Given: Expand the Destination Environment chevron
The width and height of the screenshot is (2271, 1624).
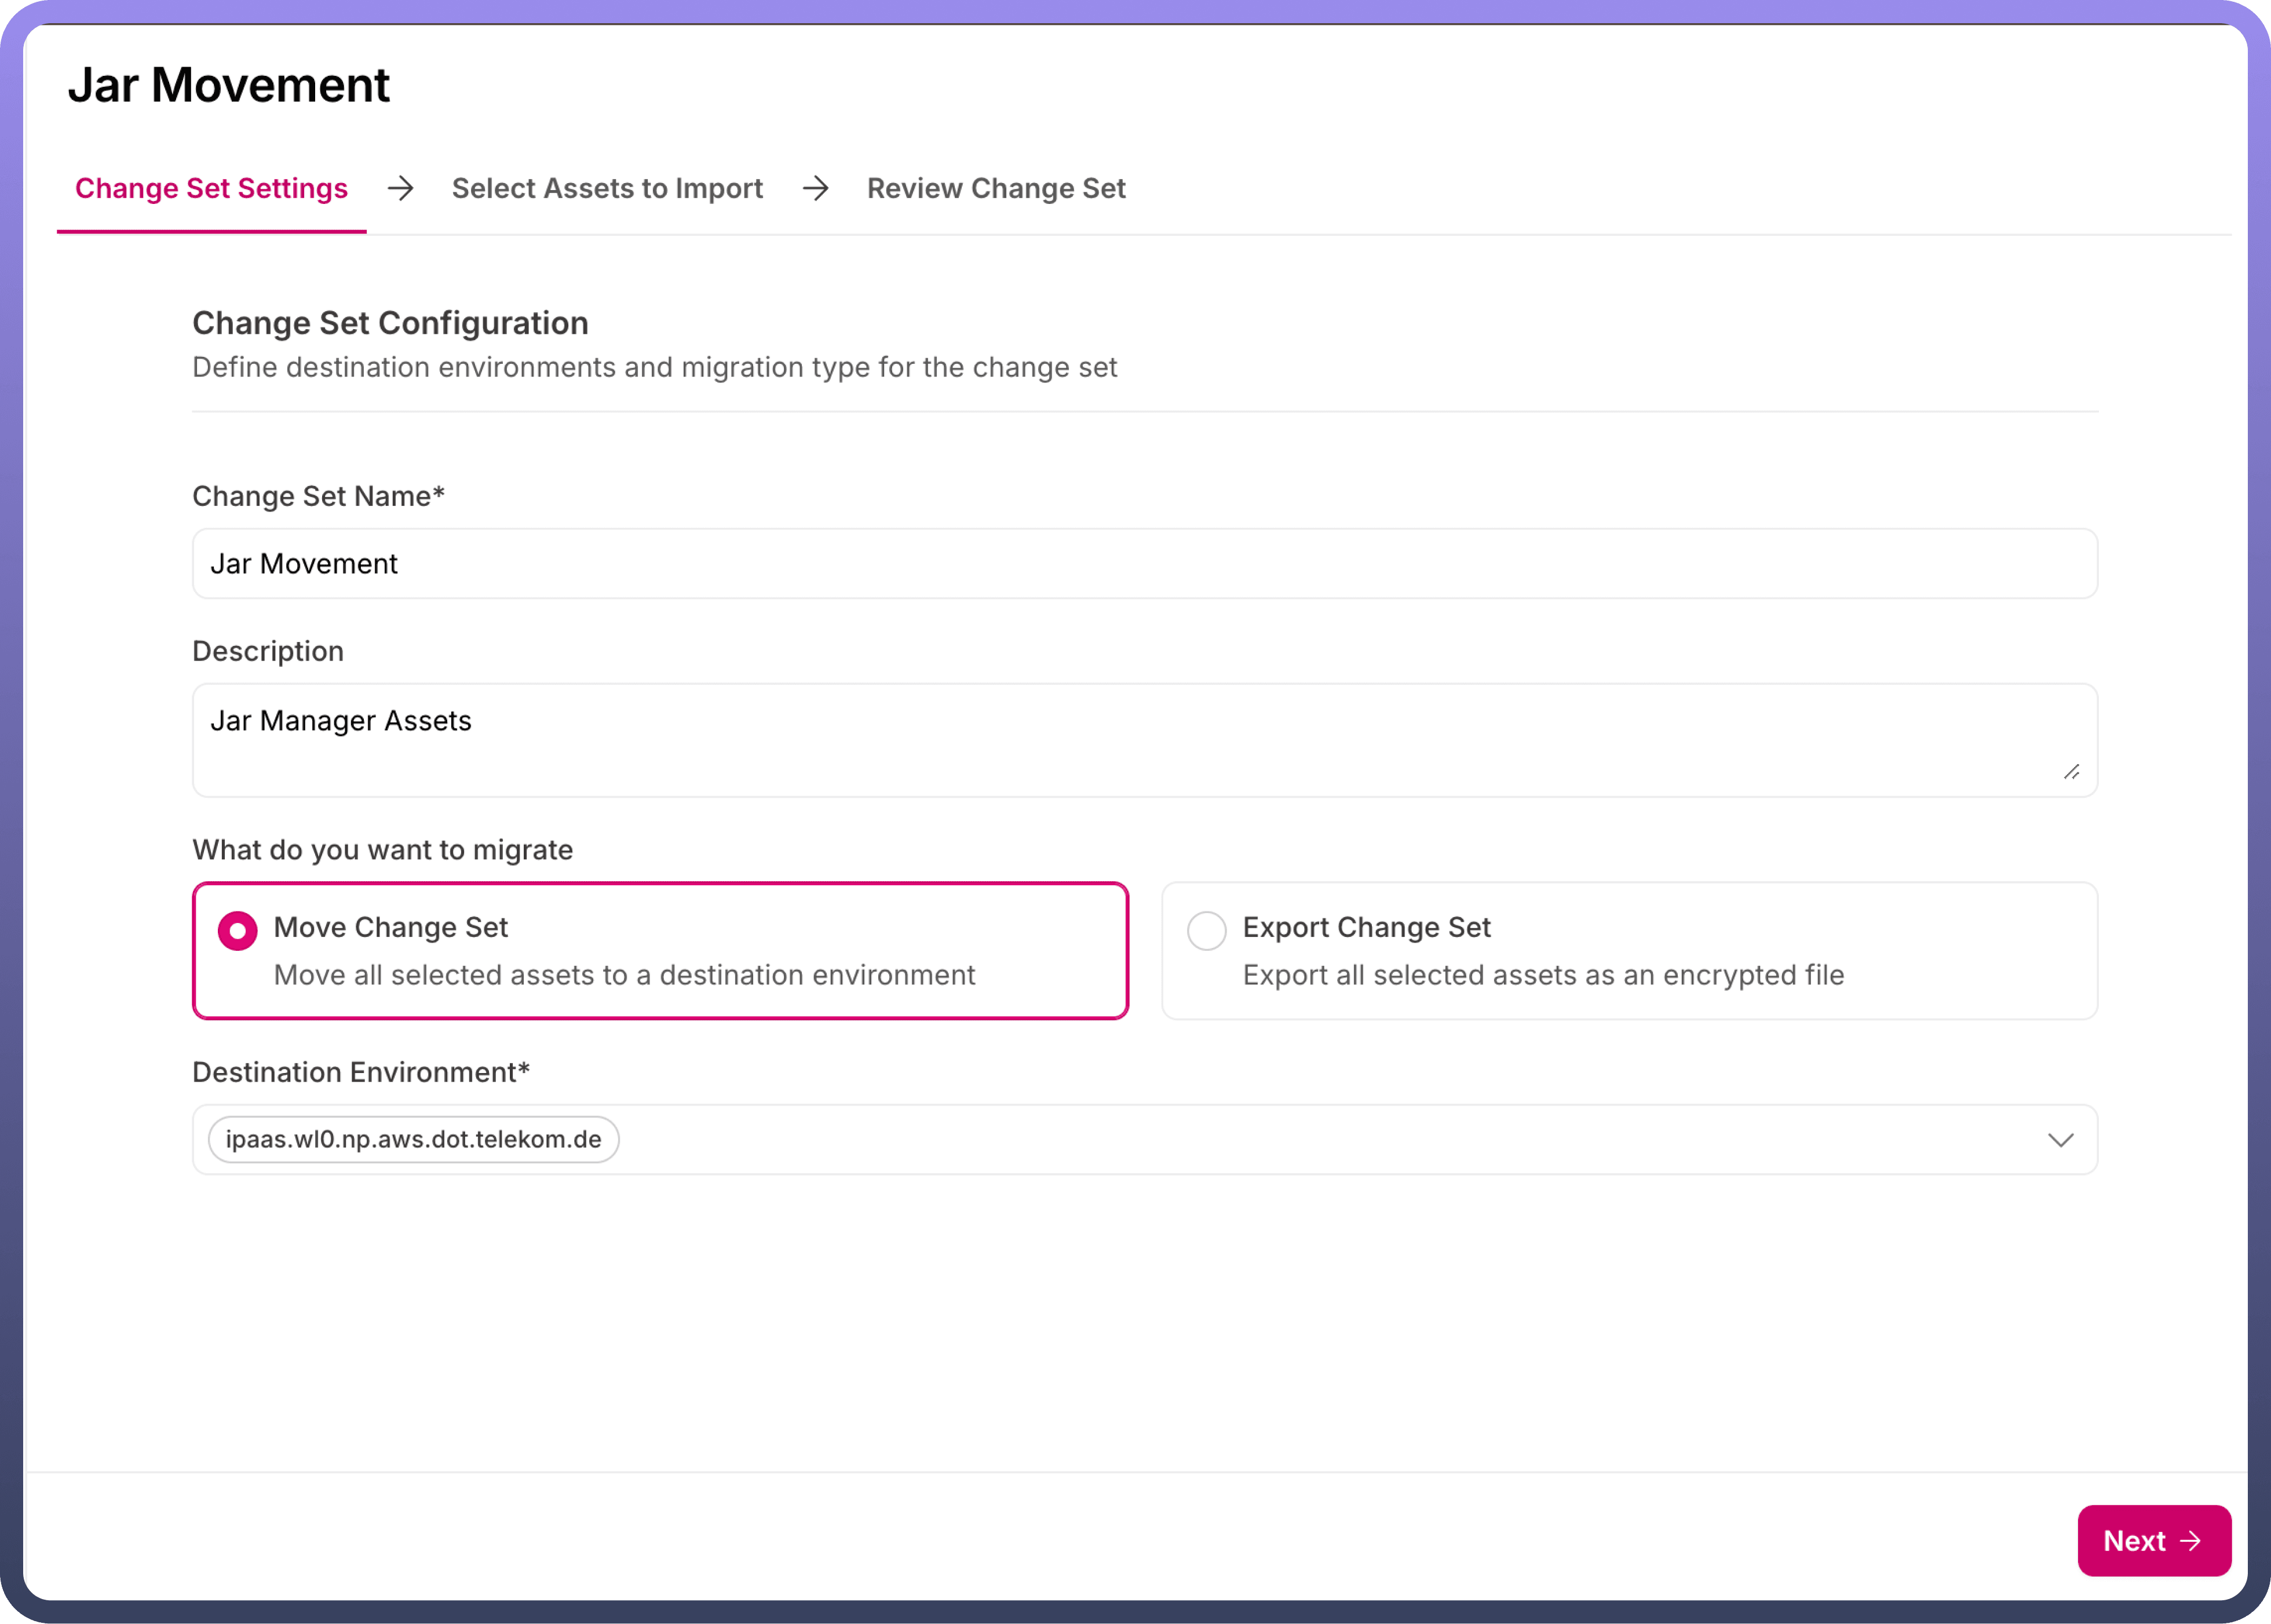Looking at the screenshot, I should (2060, 1140).
